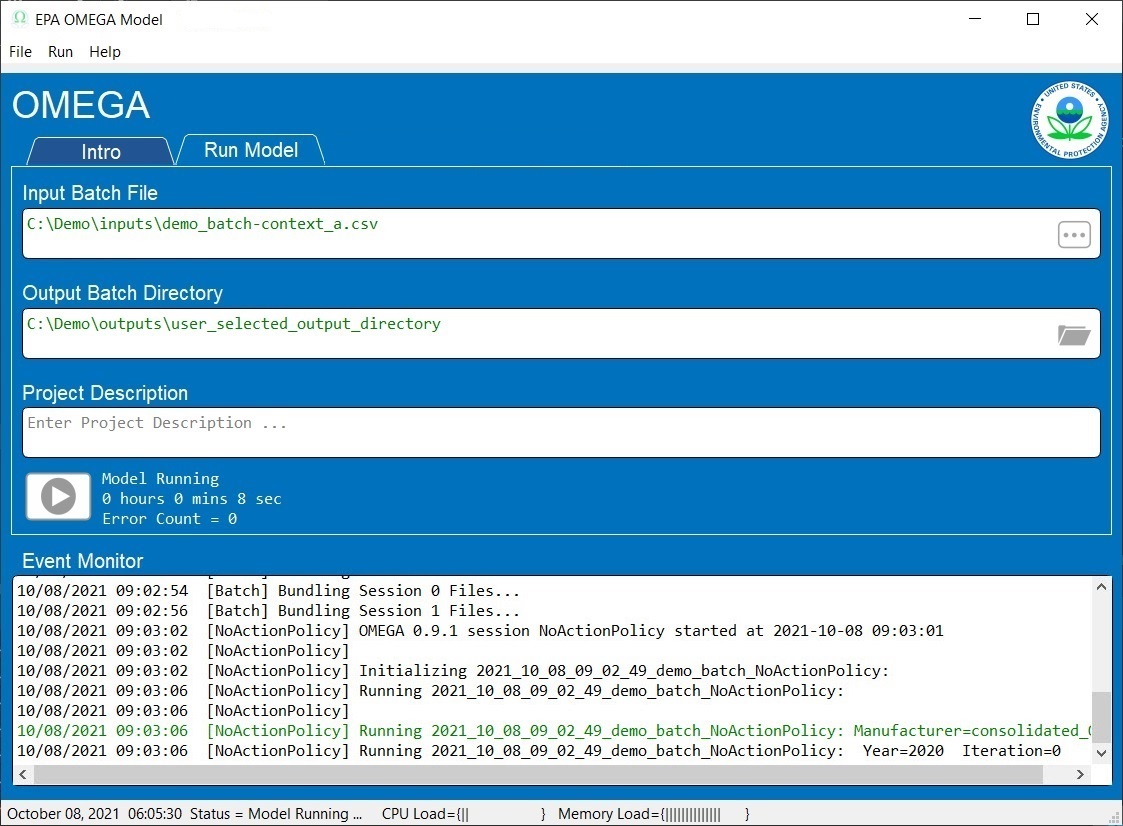Click the 'October 08, 2021' date in status bar

[63, 814]
